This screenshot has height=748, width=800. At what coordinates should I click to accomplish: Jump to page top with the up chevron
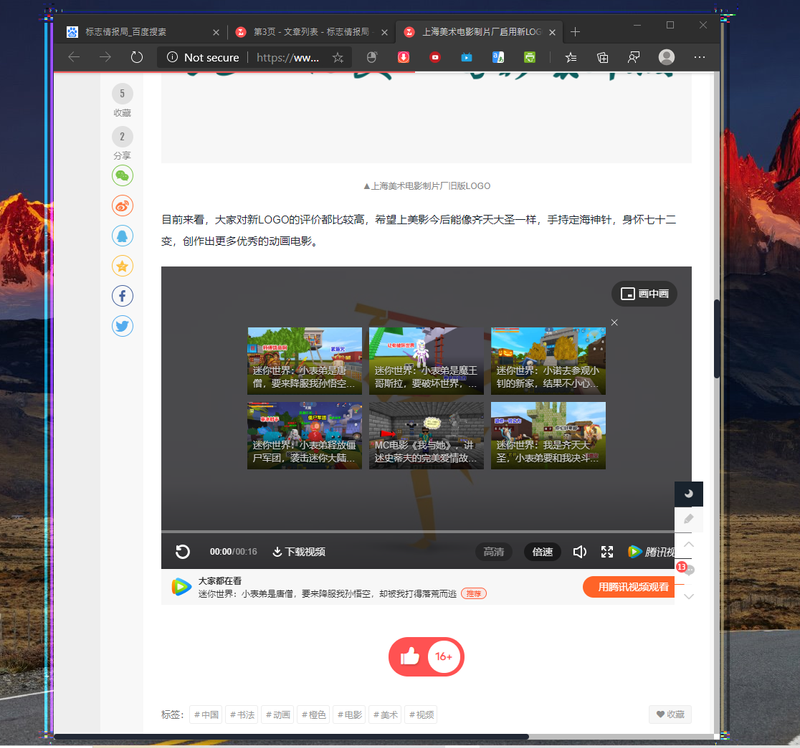(689, 544)
